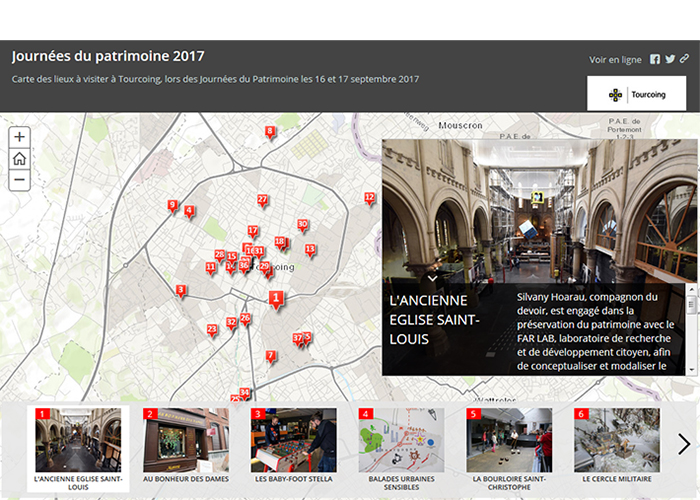
Task: Select map marker 8
Action: pyautogui.click(x=270, y=131)
